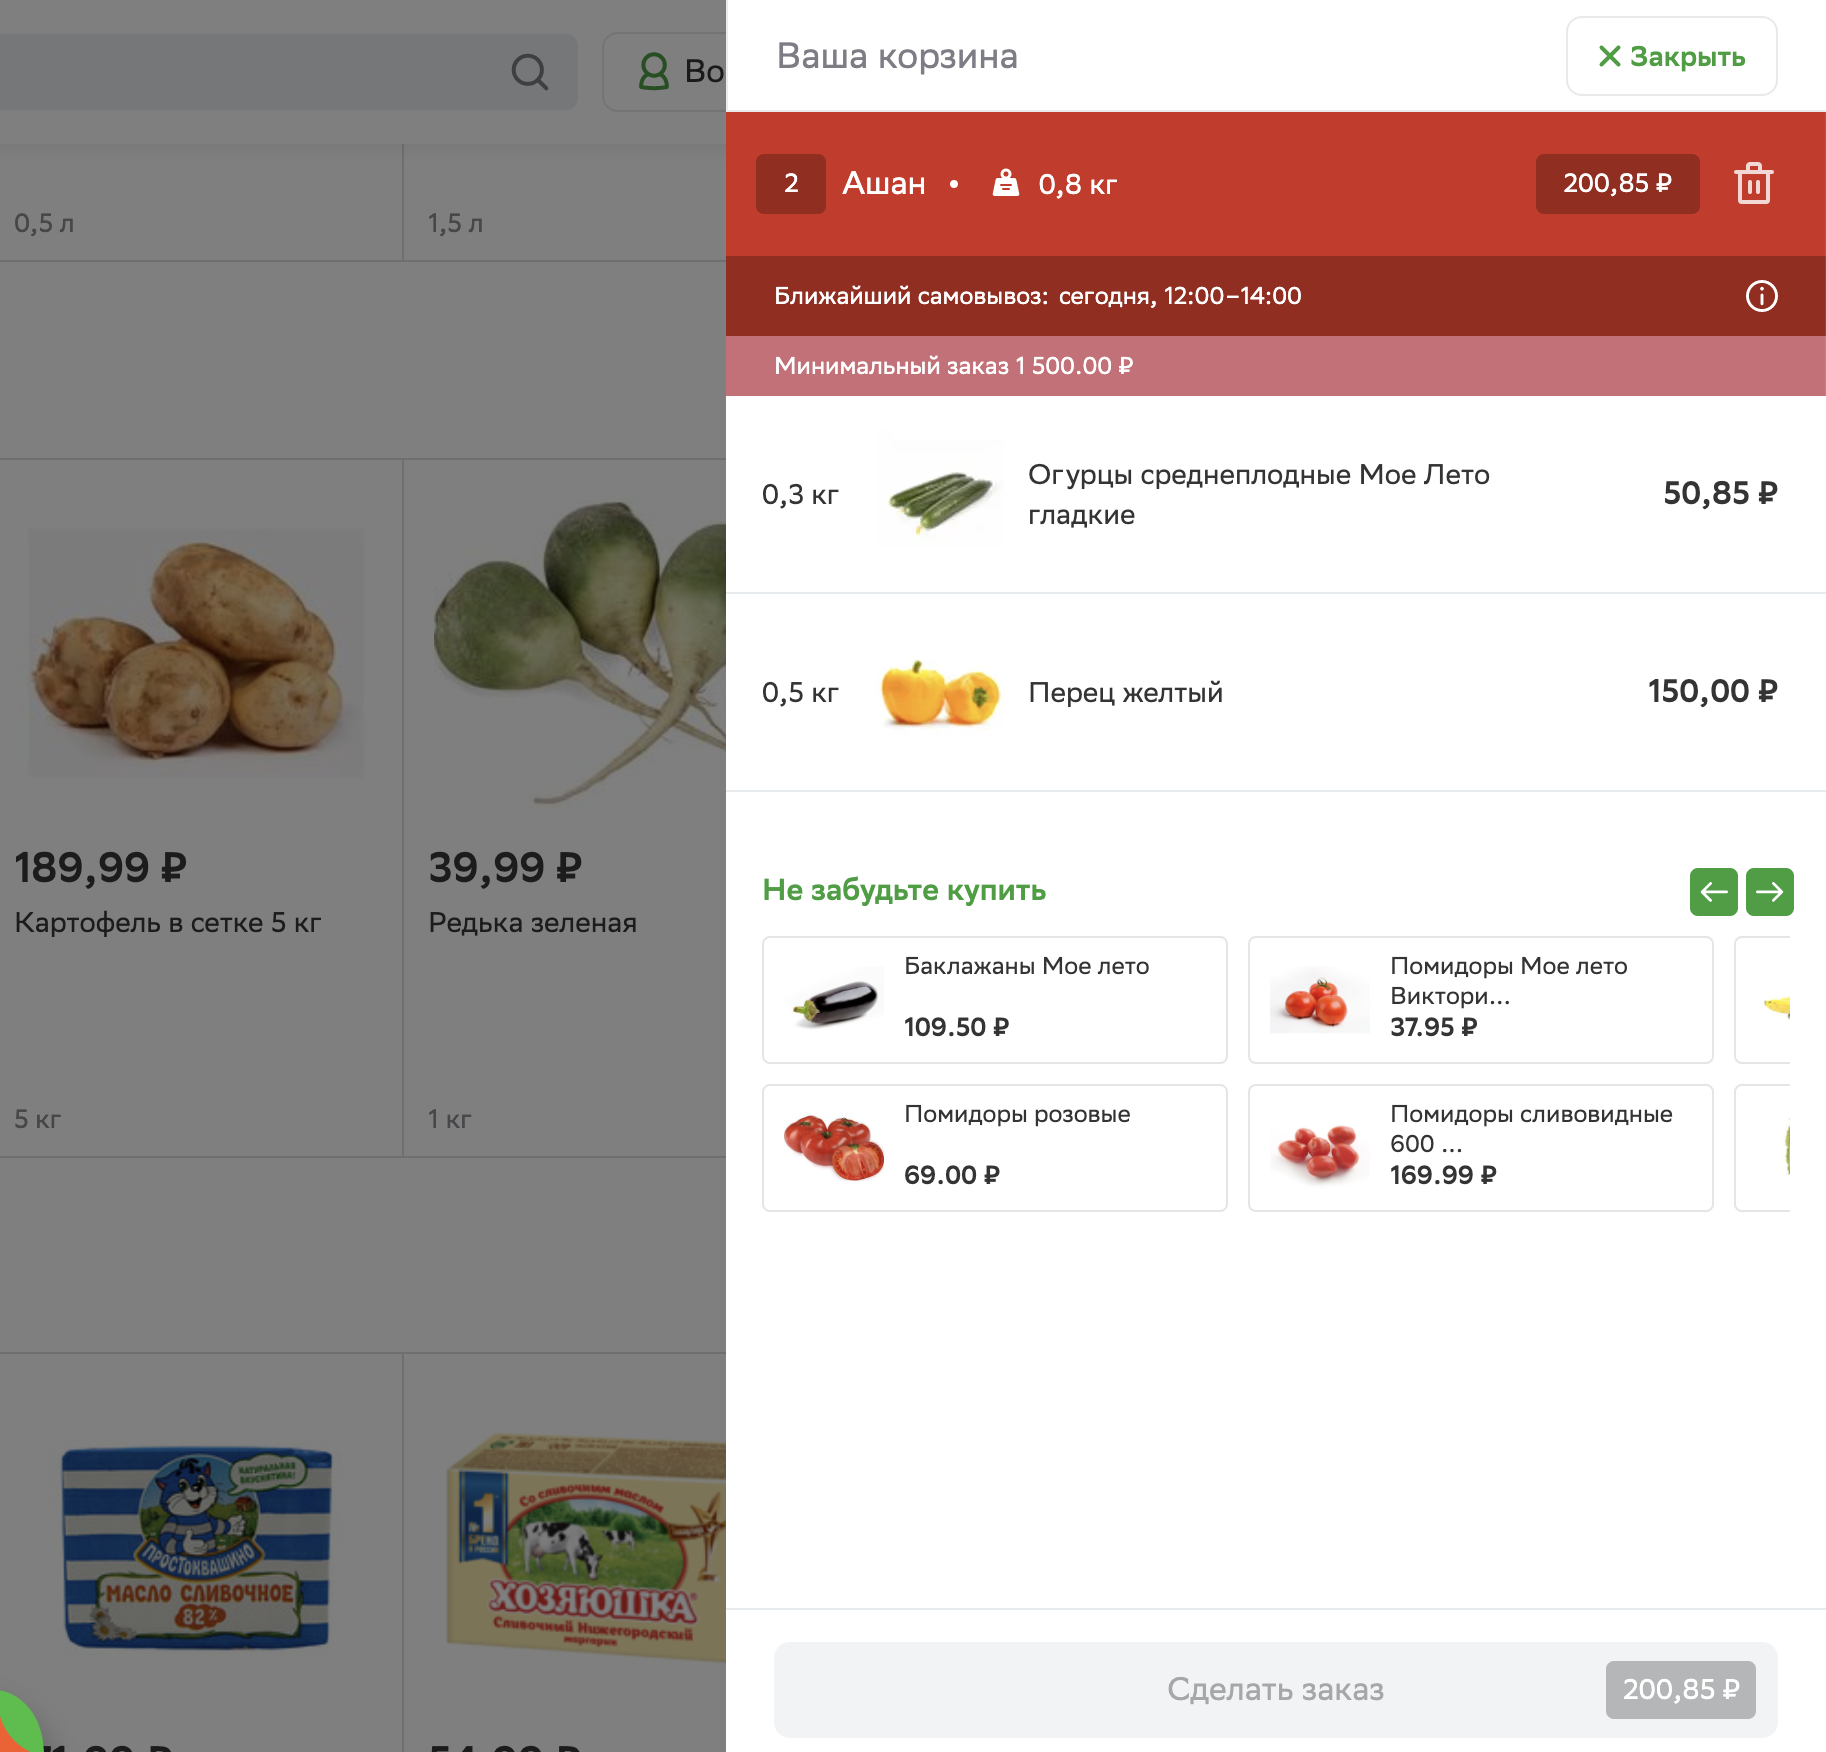Open the Редька зеленая product card
The width and height of the screenshot is (1826, 1752).
tap(565, 808)
